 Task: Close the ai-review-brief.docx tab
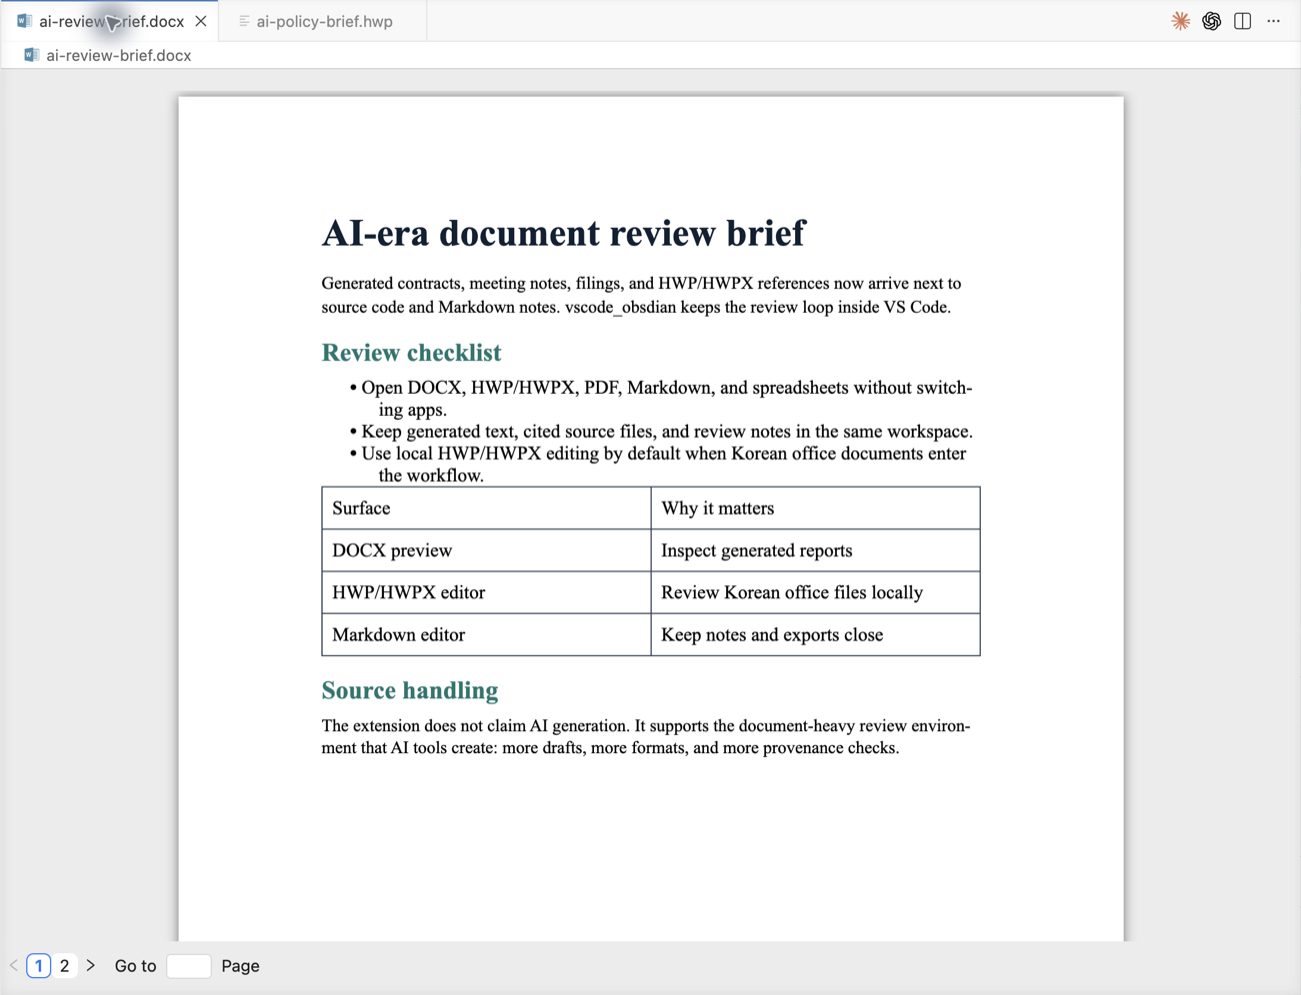[x=201, y=21]
